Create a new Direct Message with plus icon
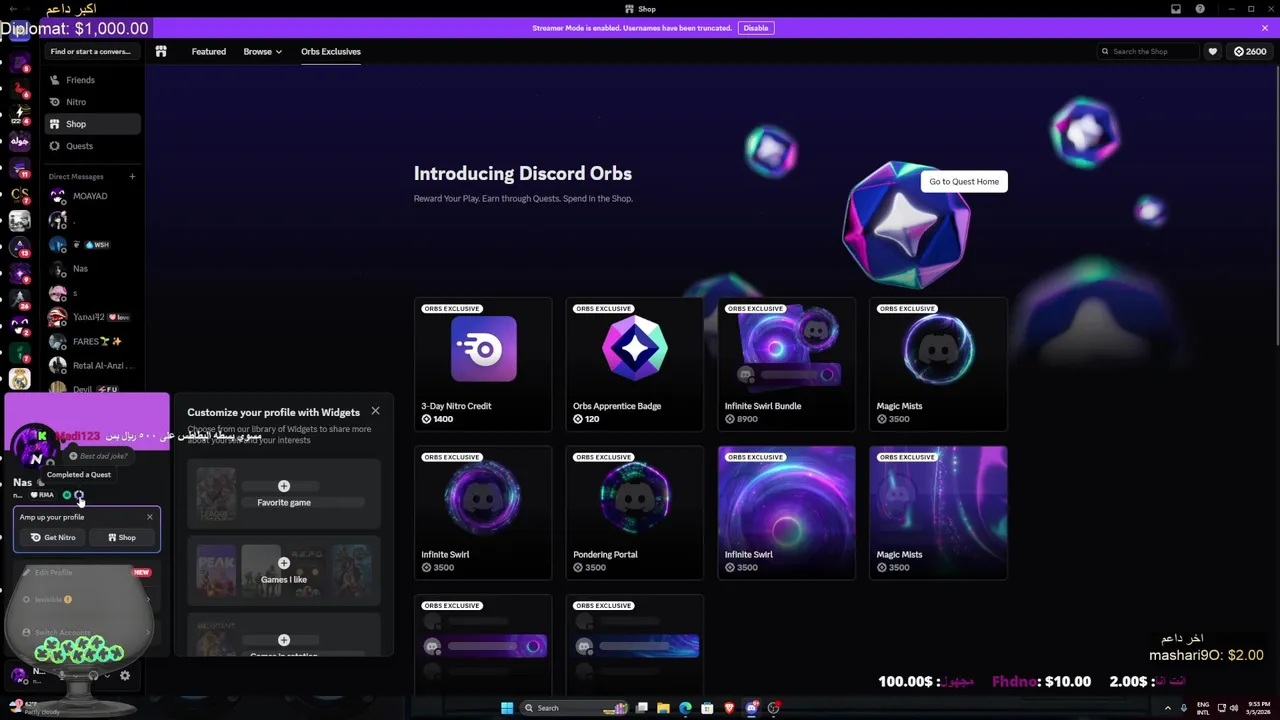The width and height of the screenshot is (1280, 720). [x=132, y=176]
